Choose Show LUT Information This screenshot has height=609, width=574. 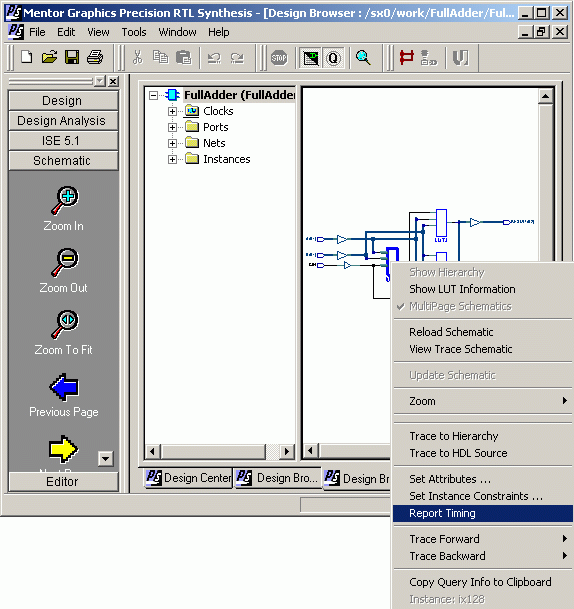coord(483,289)
